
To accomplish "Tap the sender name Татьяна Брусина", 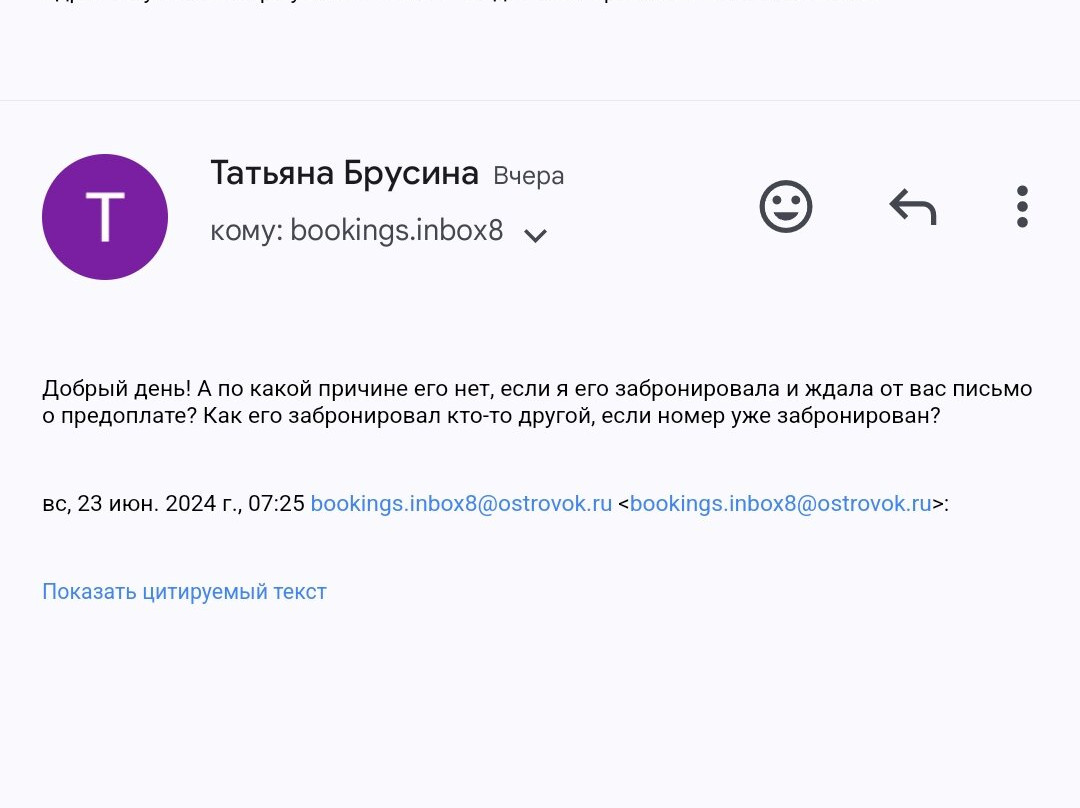I will coord(344,173).
